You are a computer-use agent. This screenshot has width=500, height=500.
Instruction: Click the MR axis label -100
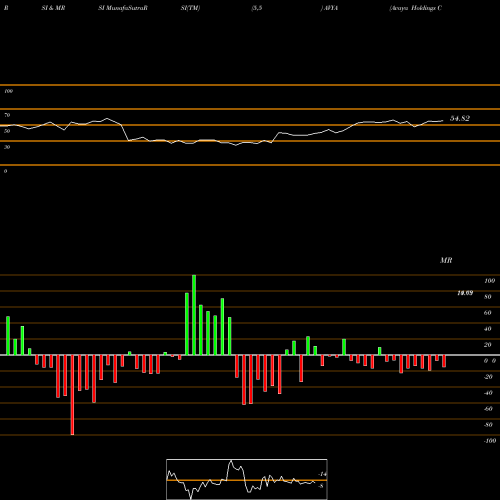click(x=490, y=441)
